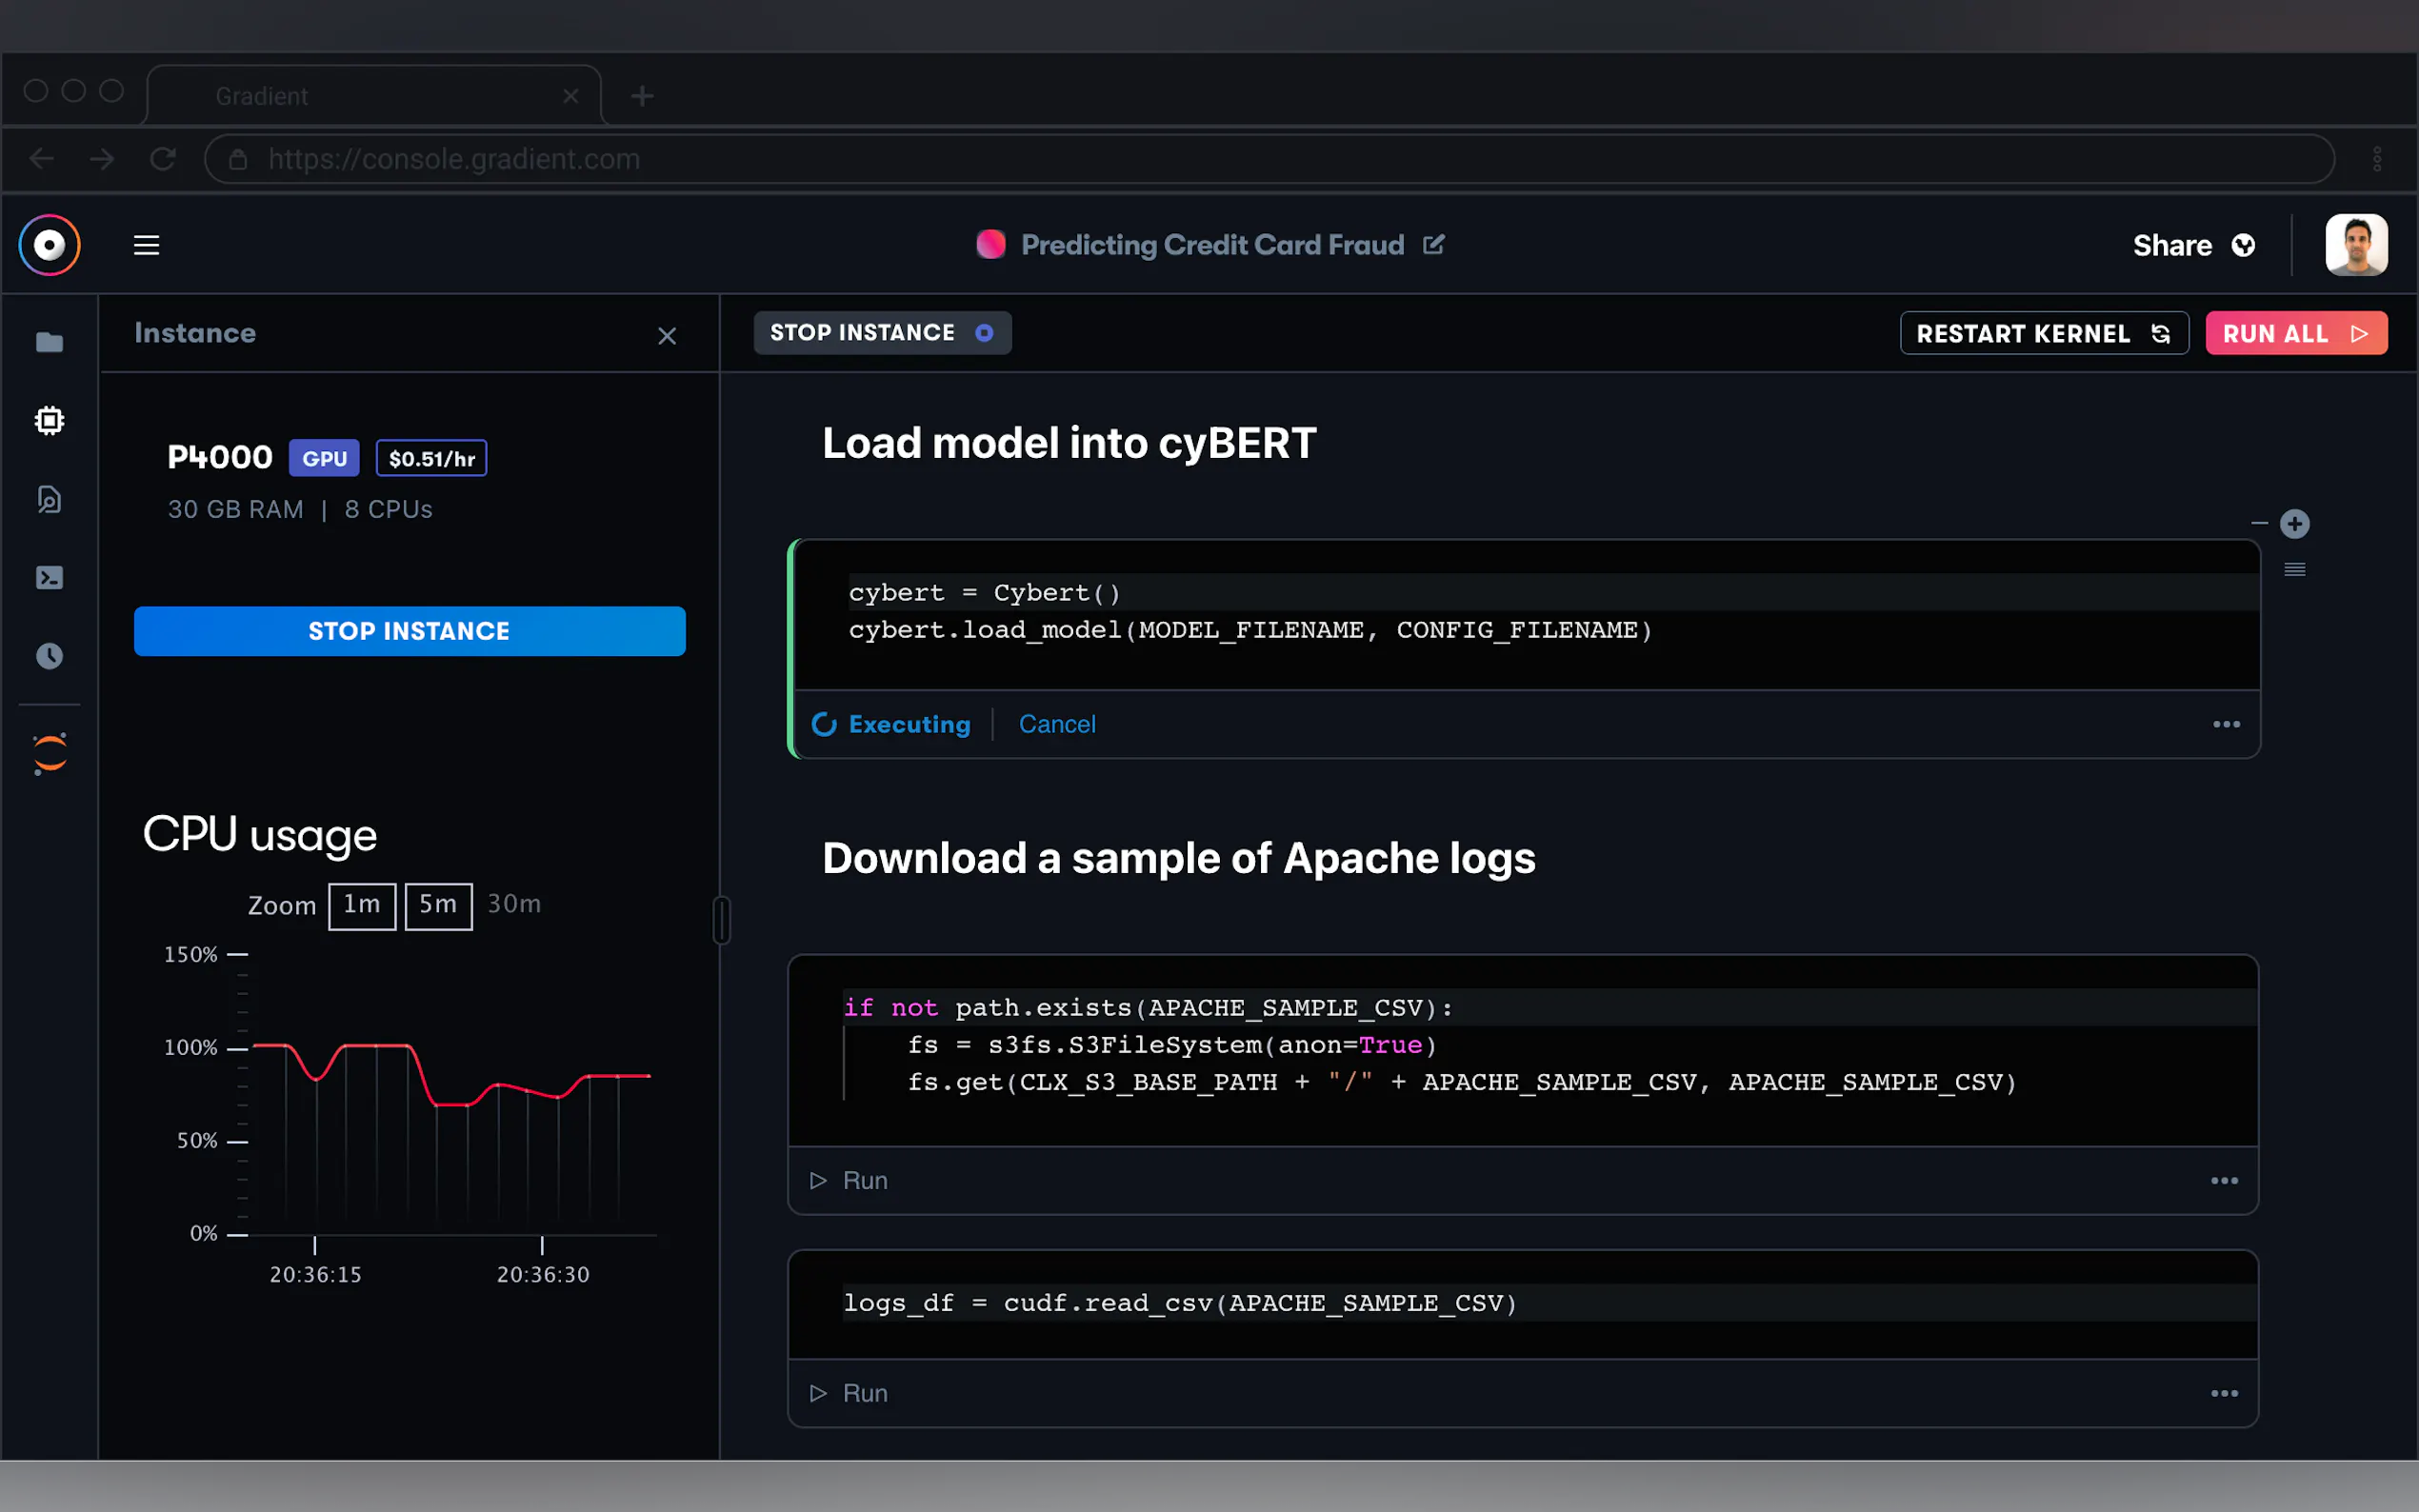The height and width of the screenshot is (1512, 2419).
Task: Click the hamburger menu icon
Action: pyautogui.click(x=146, y=245)
